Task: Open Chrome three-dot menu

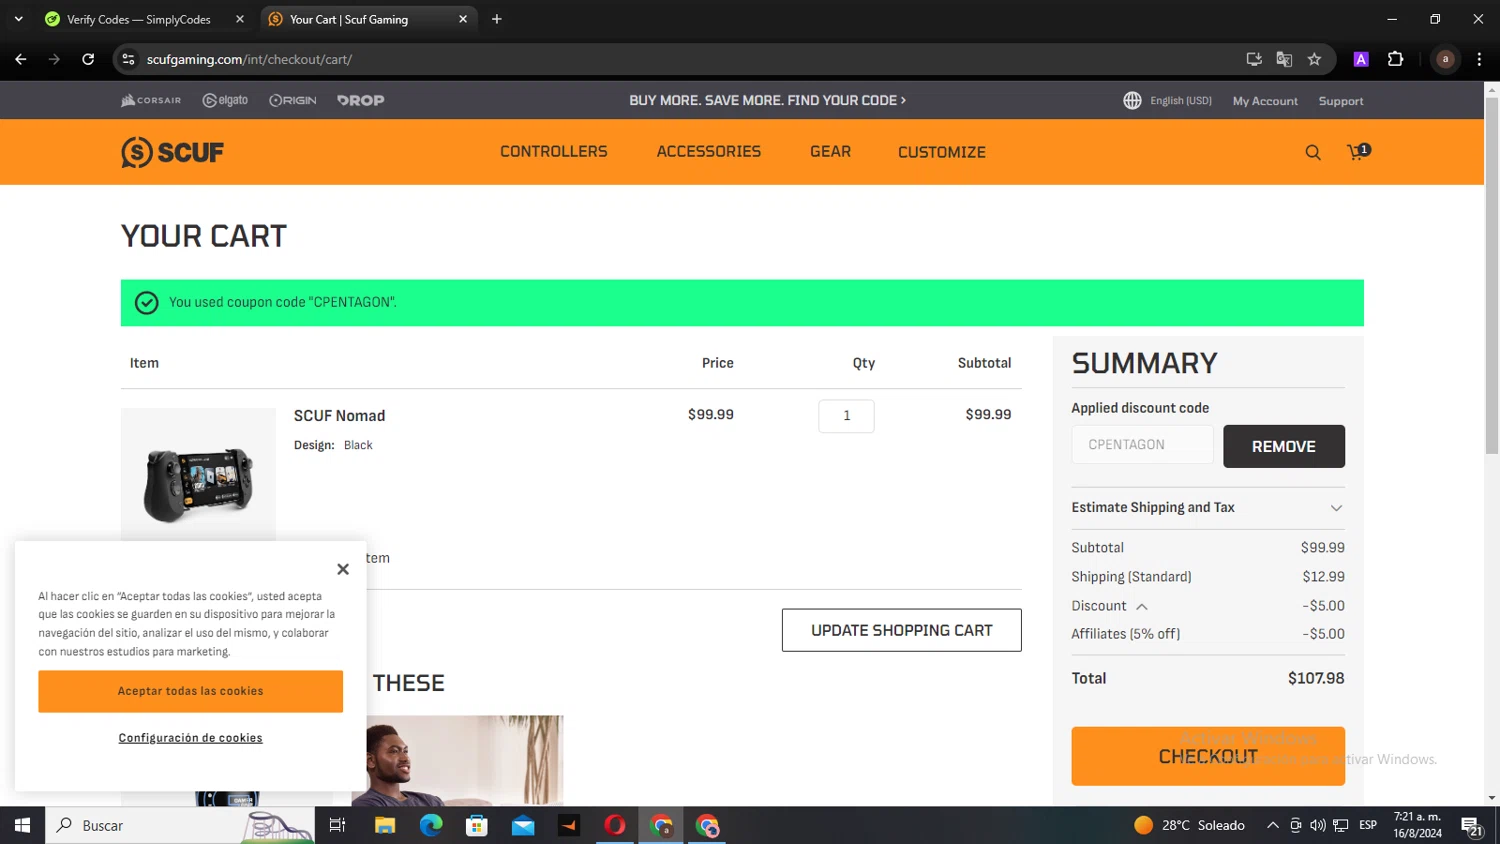Action: [1479, 59]
